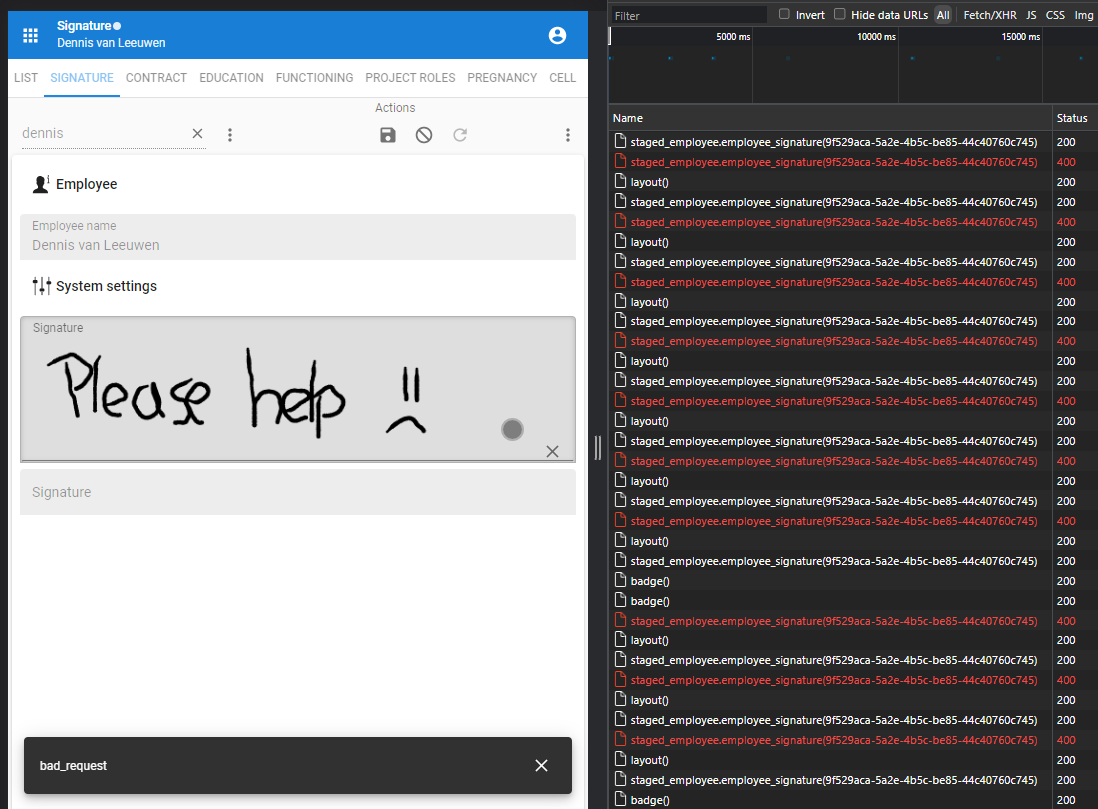Click the 'Employee' section heading

tap(87, 184)
